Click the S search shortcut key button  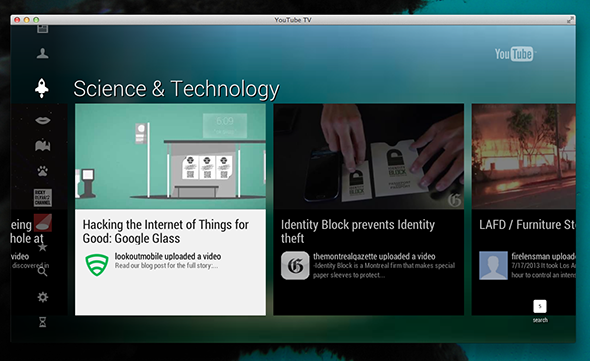click(540, 306)
